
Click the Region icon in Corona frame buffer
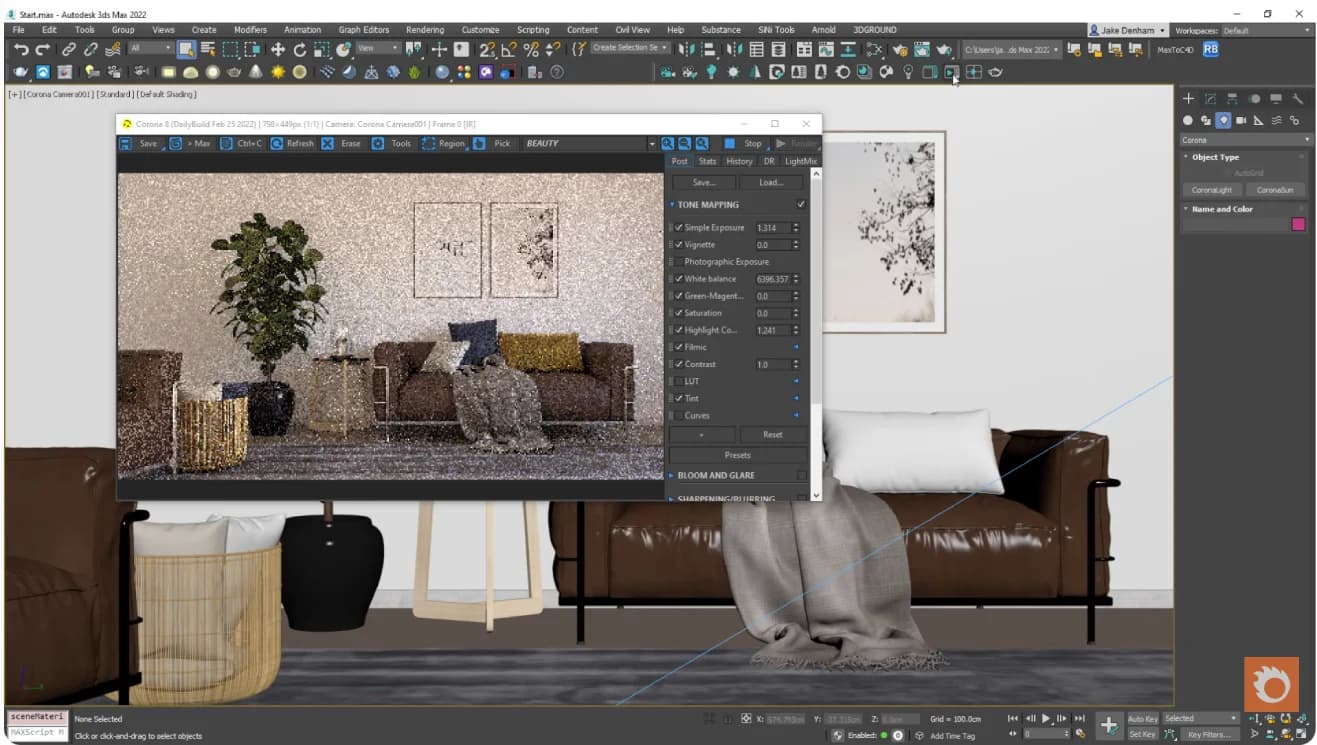(428, 144)
